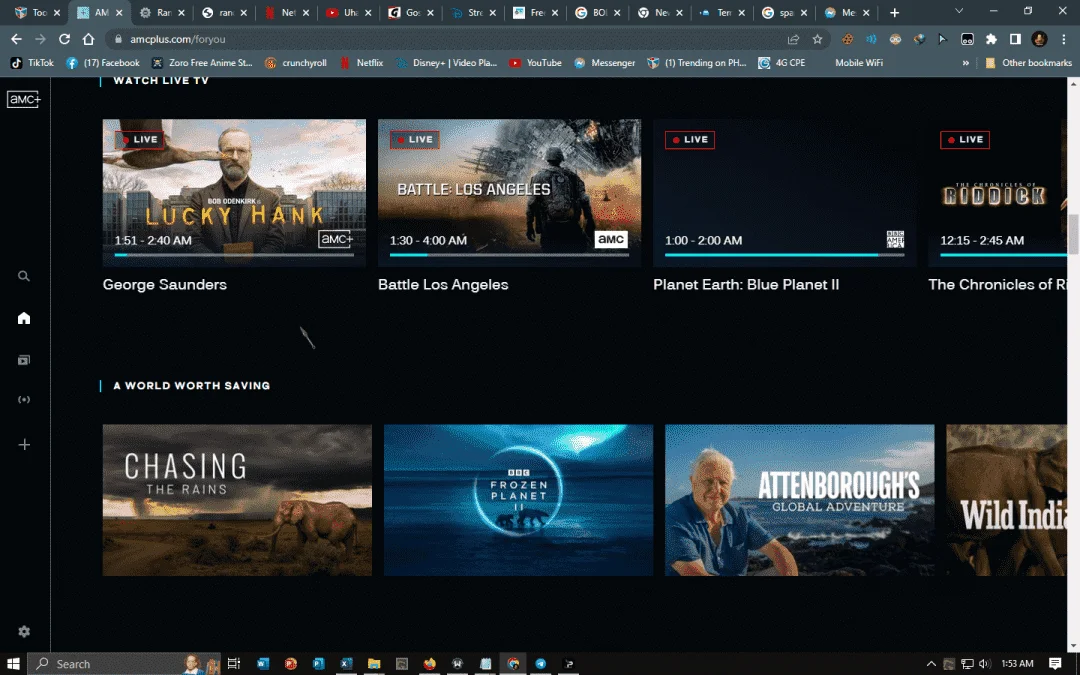
Task: Click the 'Battle Los Angeles' title text
Action: (443, 284)
